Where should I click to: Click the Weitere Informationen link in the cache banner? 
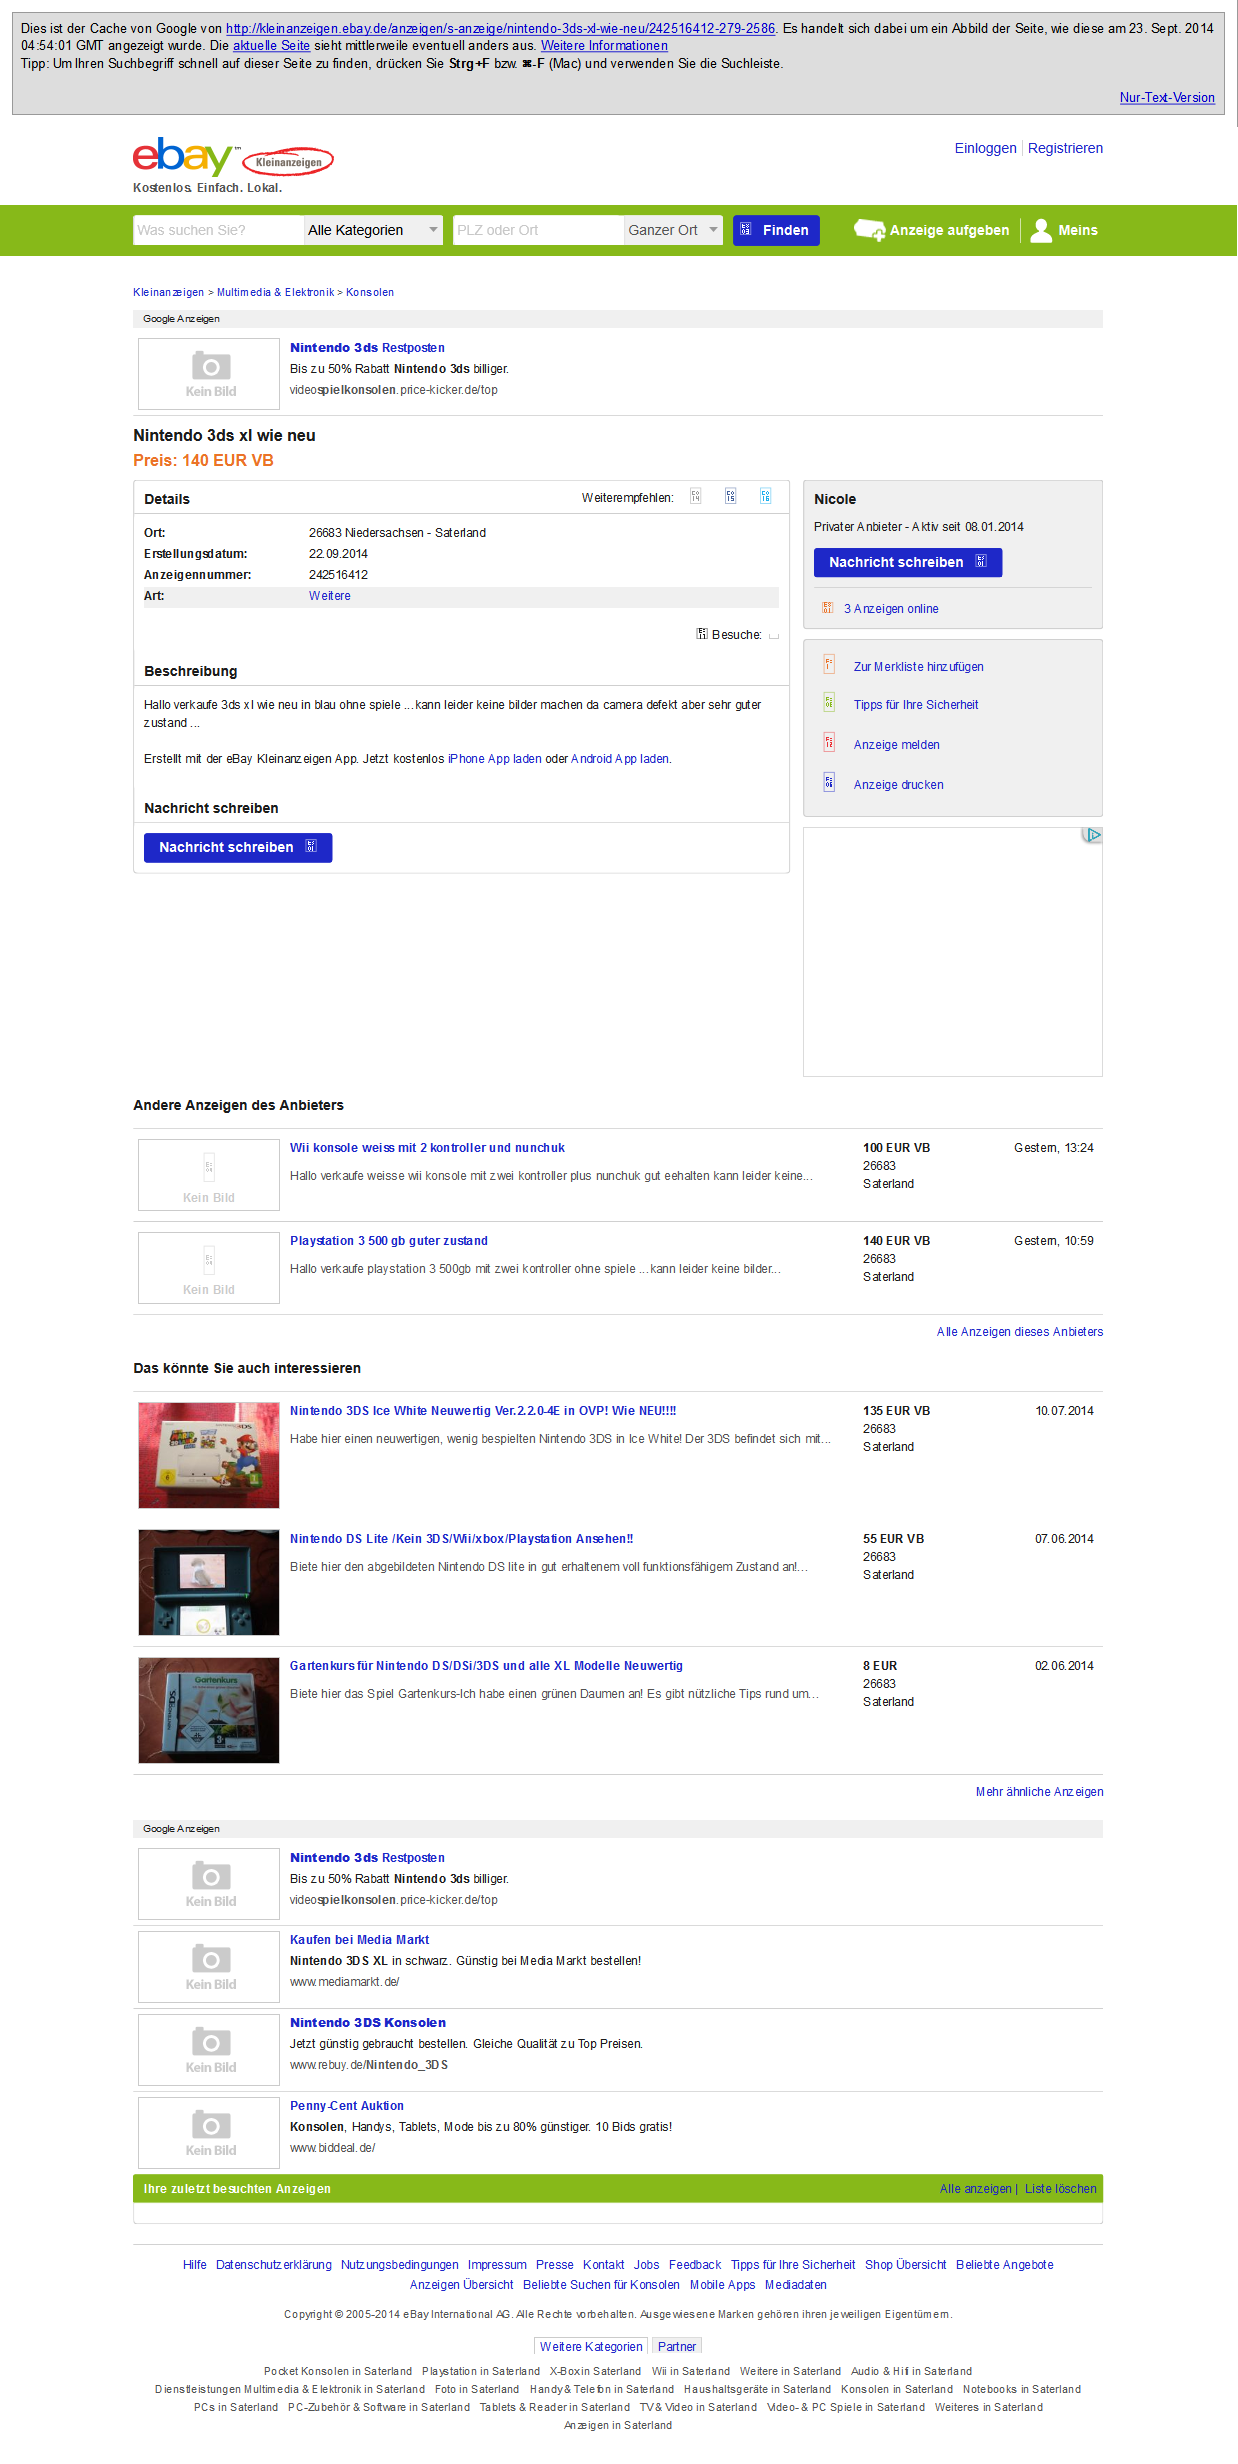point(604,45)
